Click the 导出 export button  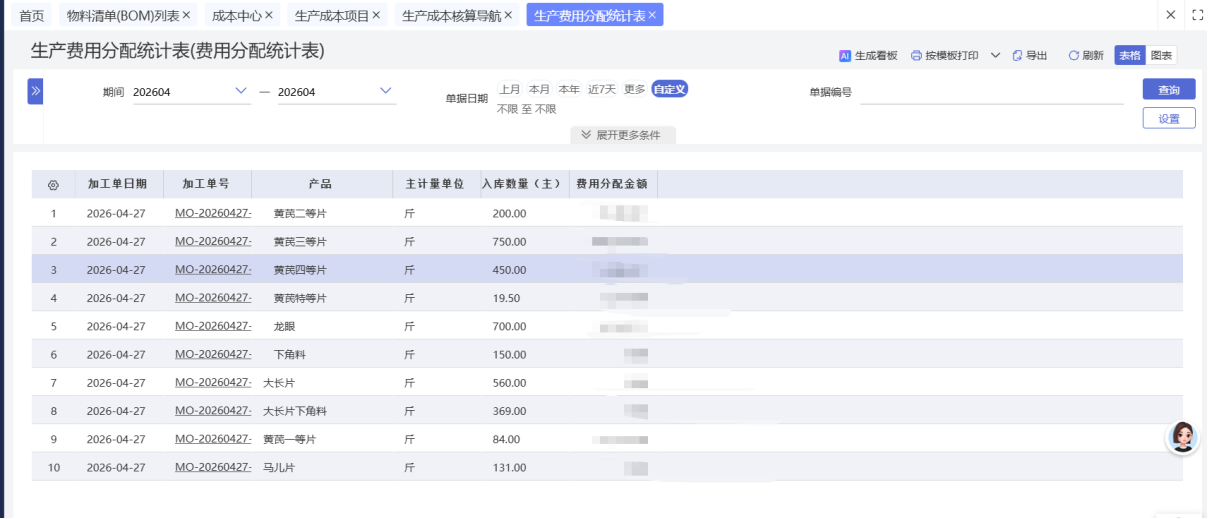pyautogui.click(x=1029, y=56)
